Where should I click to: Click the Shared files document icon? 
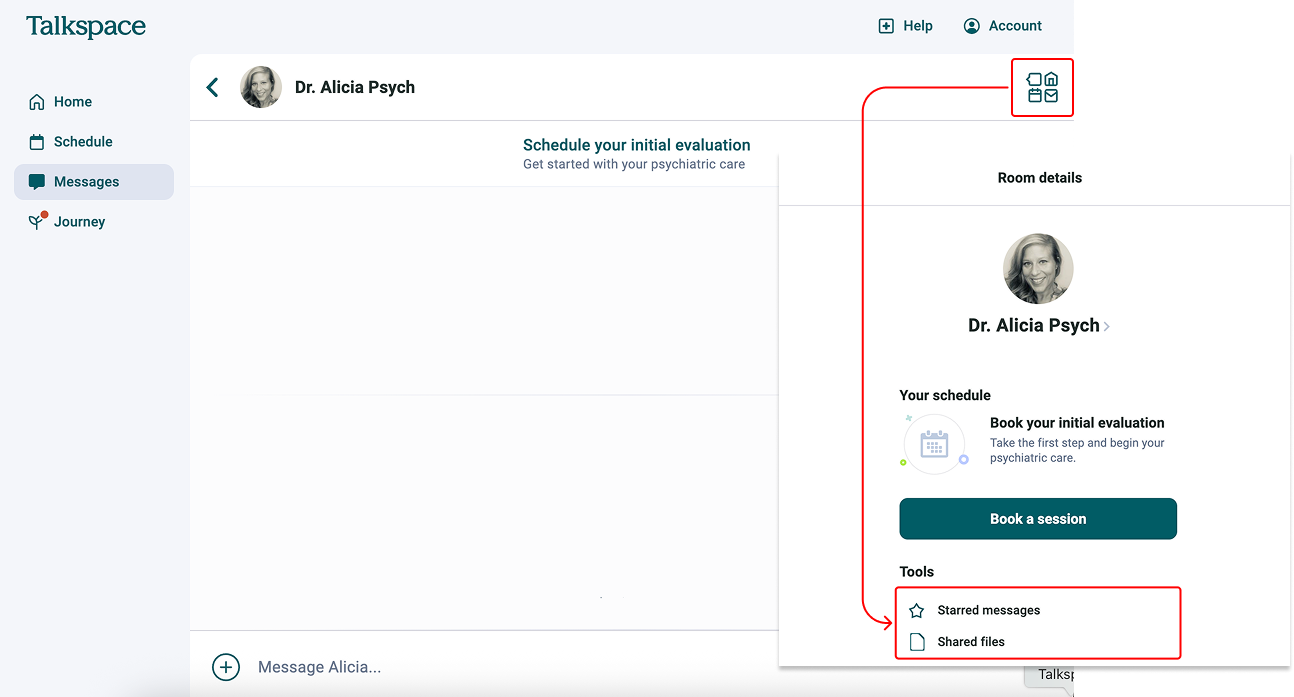coord(917,642)
